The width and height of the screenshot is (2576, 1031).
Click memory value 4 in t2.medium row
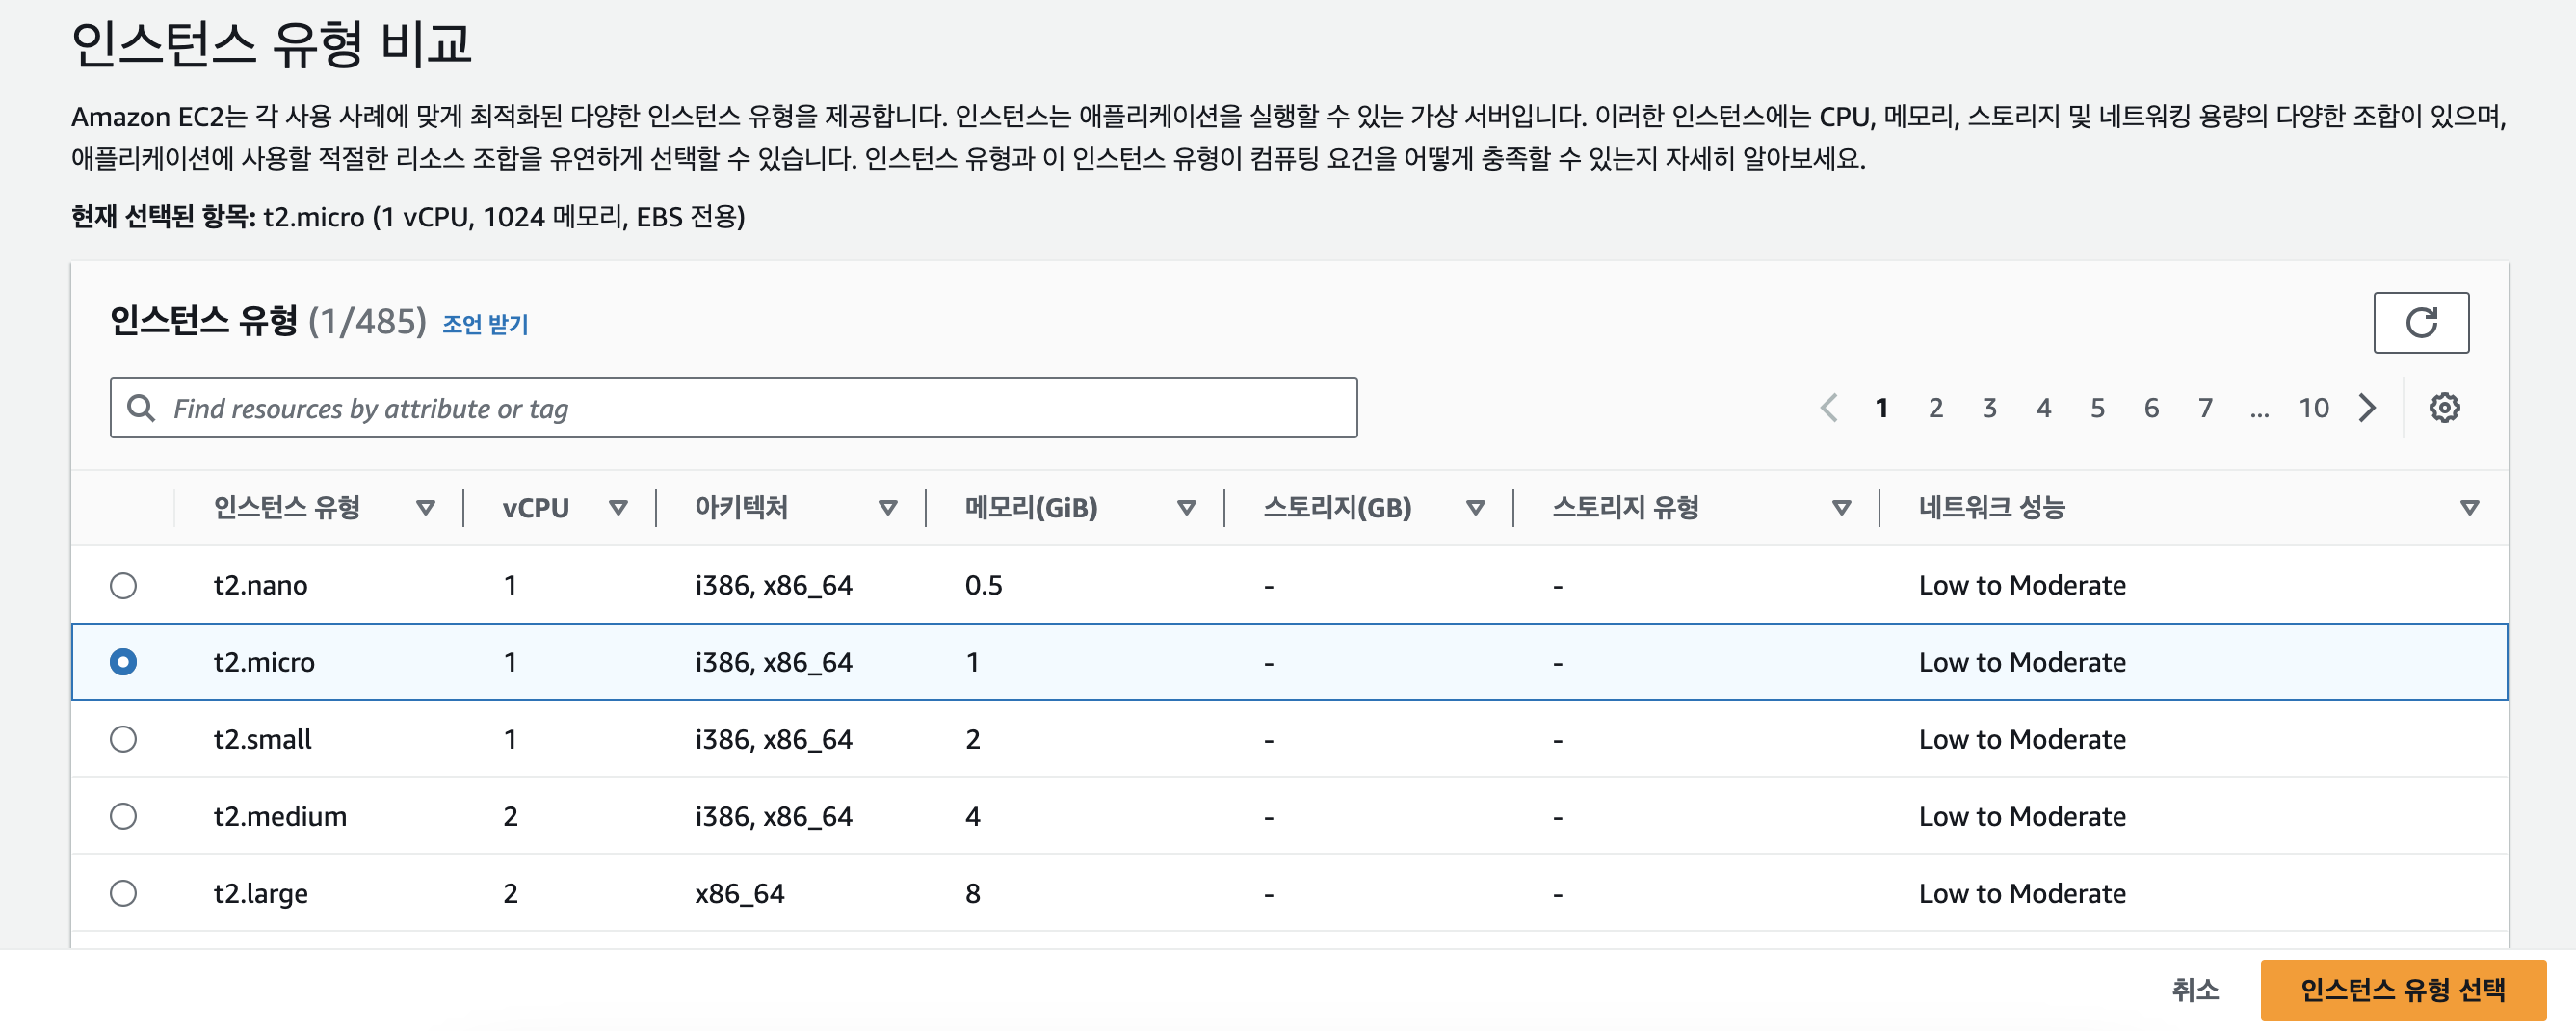point(972,816)
